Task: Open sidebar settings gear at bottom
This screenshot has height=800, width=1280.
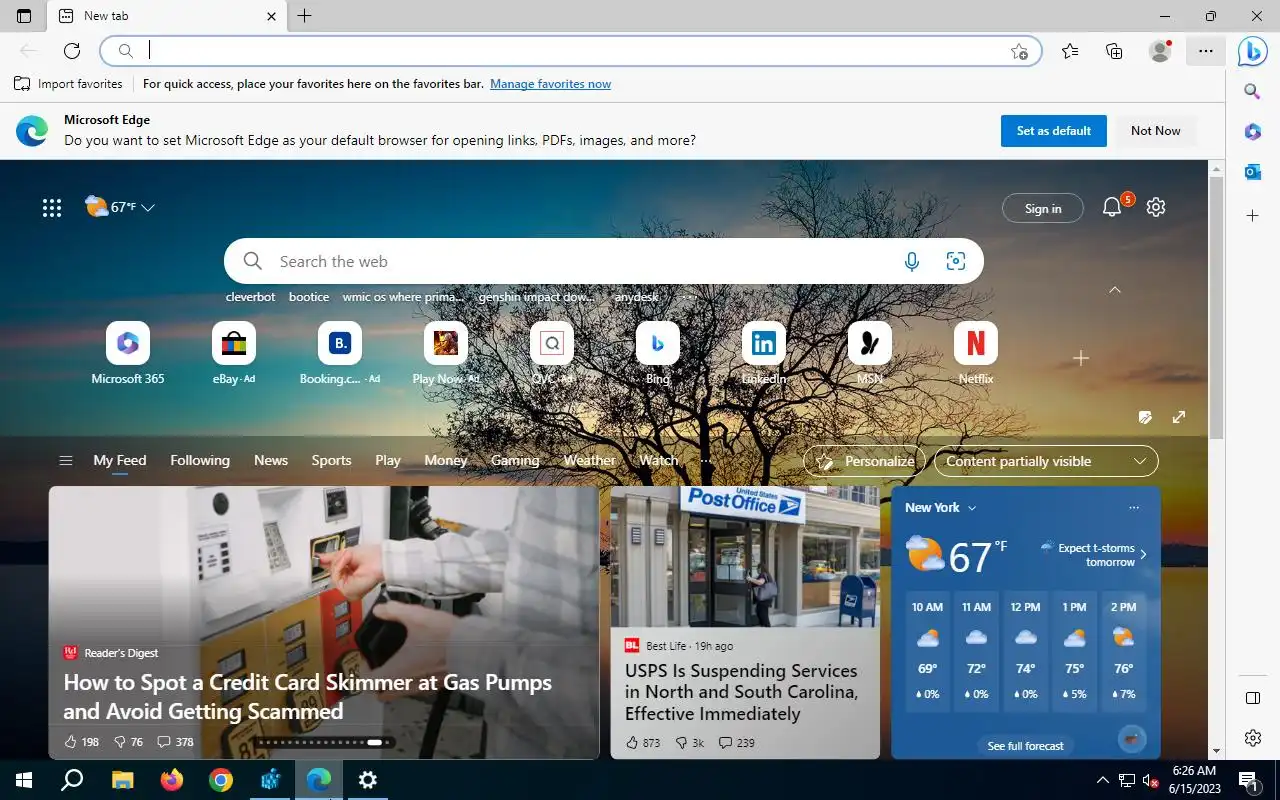Action: pyautogui.click(x=1252, y=738)
